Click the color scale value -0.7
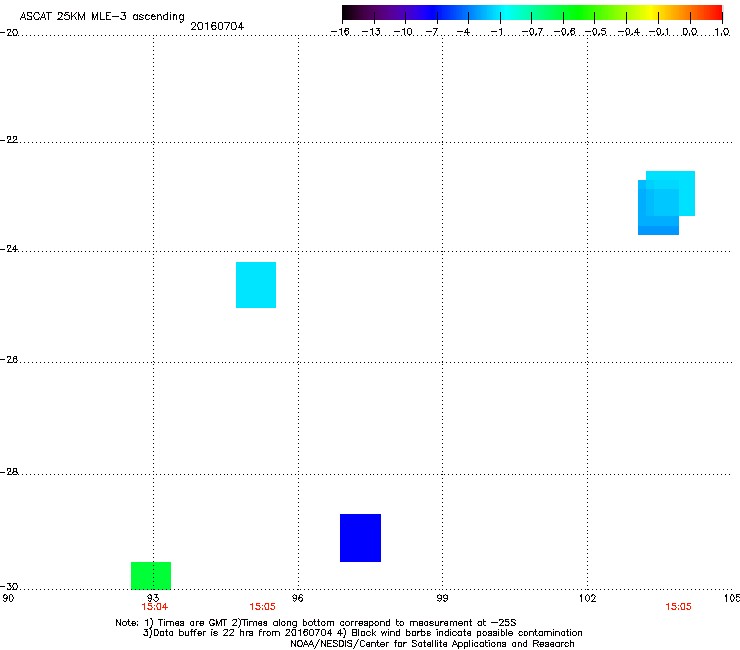The height and width of the screenshot is (650, 740). coord(532,32)
